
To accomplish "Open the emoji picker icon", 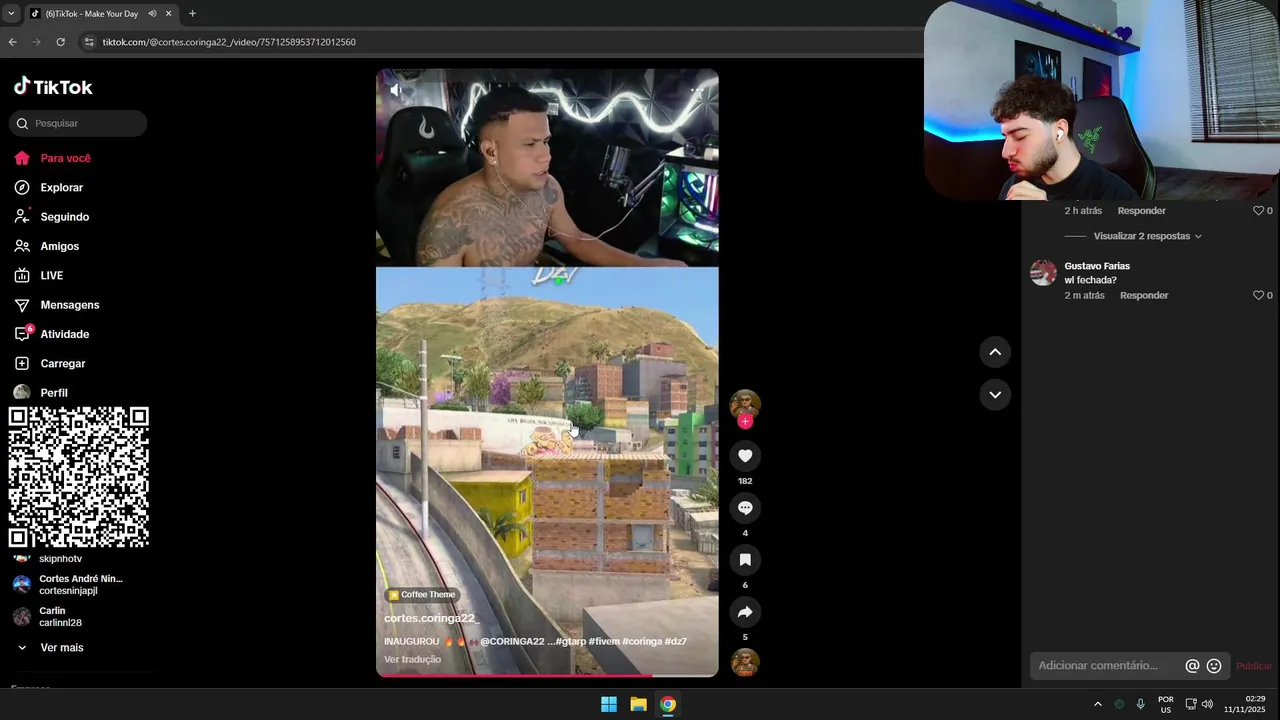I will click(x=1214, y=666).
